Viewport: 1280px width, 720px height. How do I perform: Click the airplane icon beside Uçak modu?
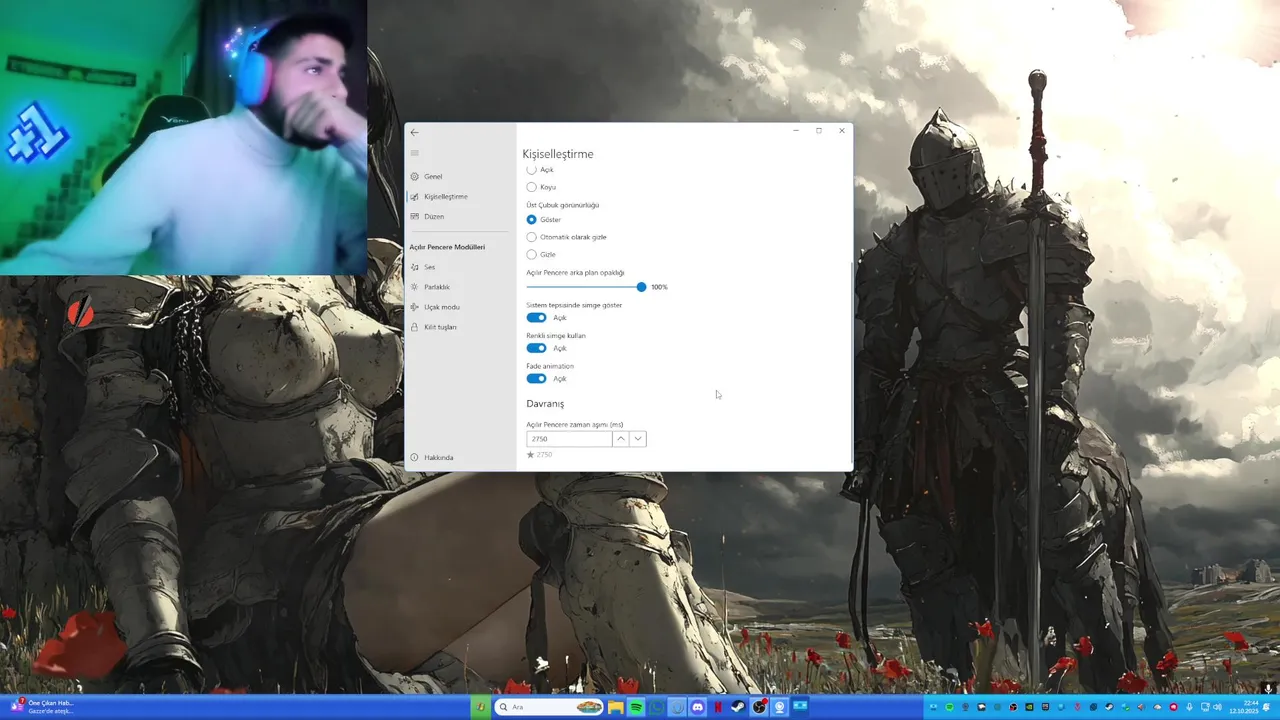coord(414,307)
